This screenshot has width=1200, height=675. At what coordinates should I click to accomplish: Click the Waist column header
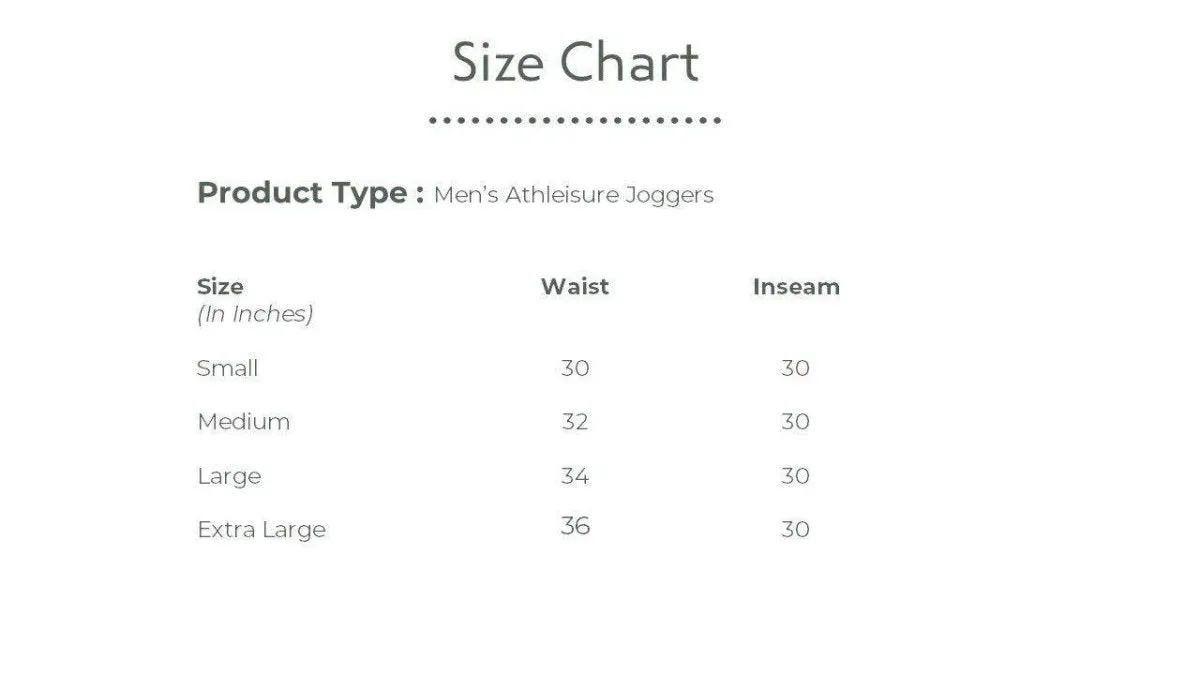pyautogui.click(x=575, y=286)
